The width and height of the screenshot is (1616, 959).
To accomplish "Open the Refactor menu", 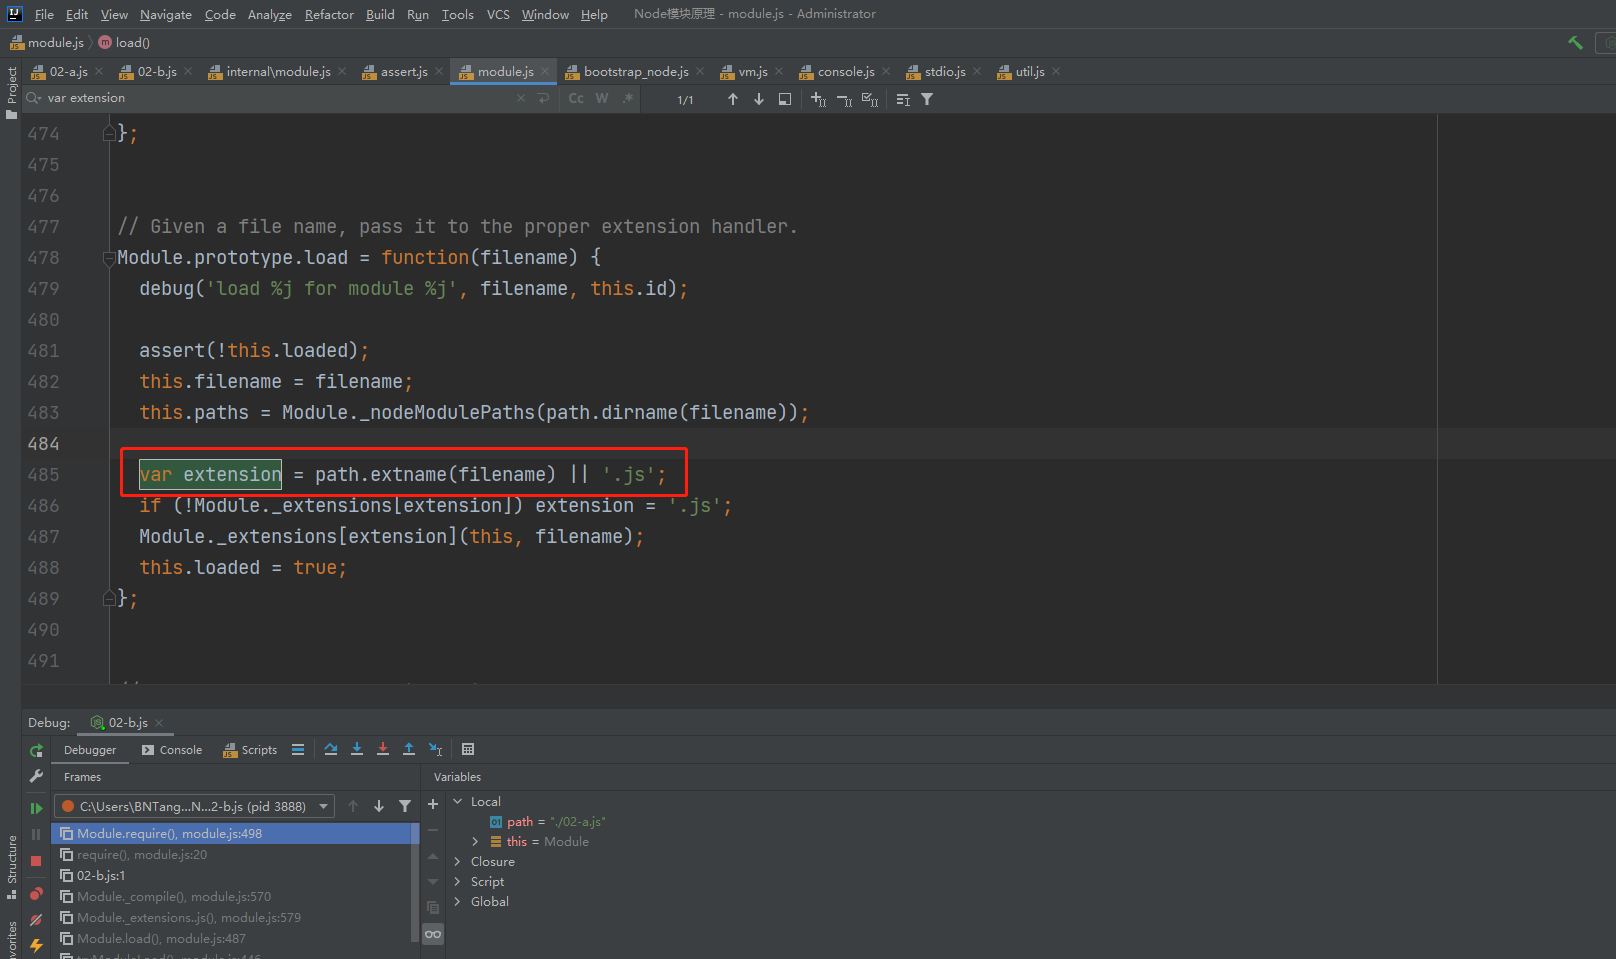I will (x=329, y=14).
